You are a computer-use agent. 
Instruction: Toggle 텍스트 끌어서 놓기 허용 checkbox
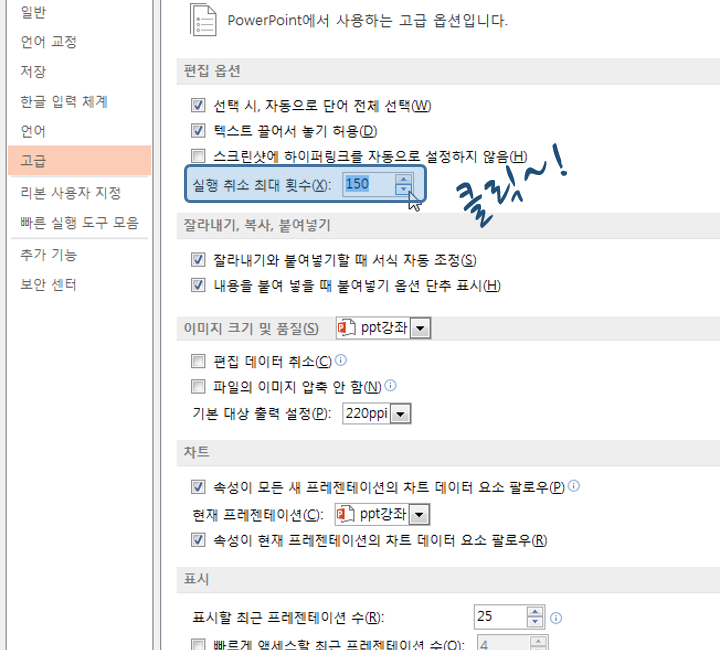(198, 130)
